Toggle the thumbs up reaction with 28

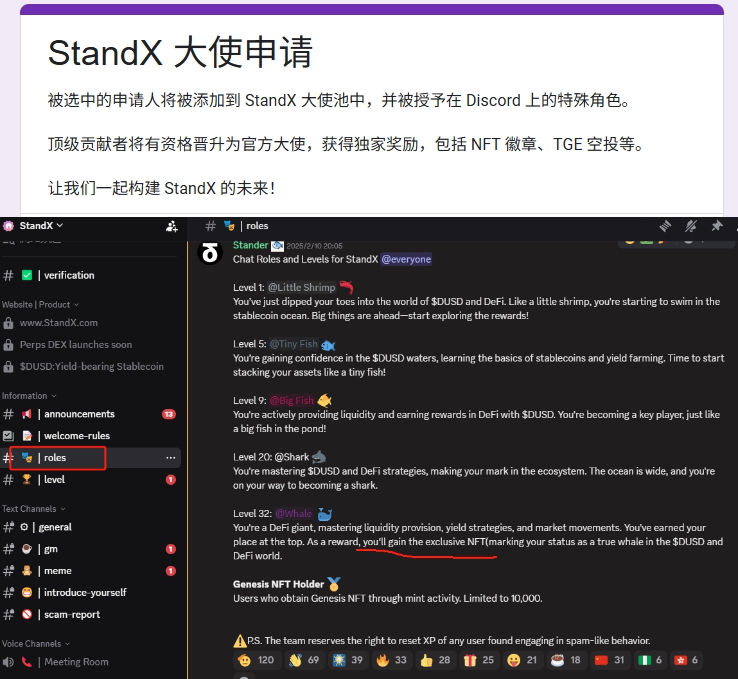(x=434, y=660)
